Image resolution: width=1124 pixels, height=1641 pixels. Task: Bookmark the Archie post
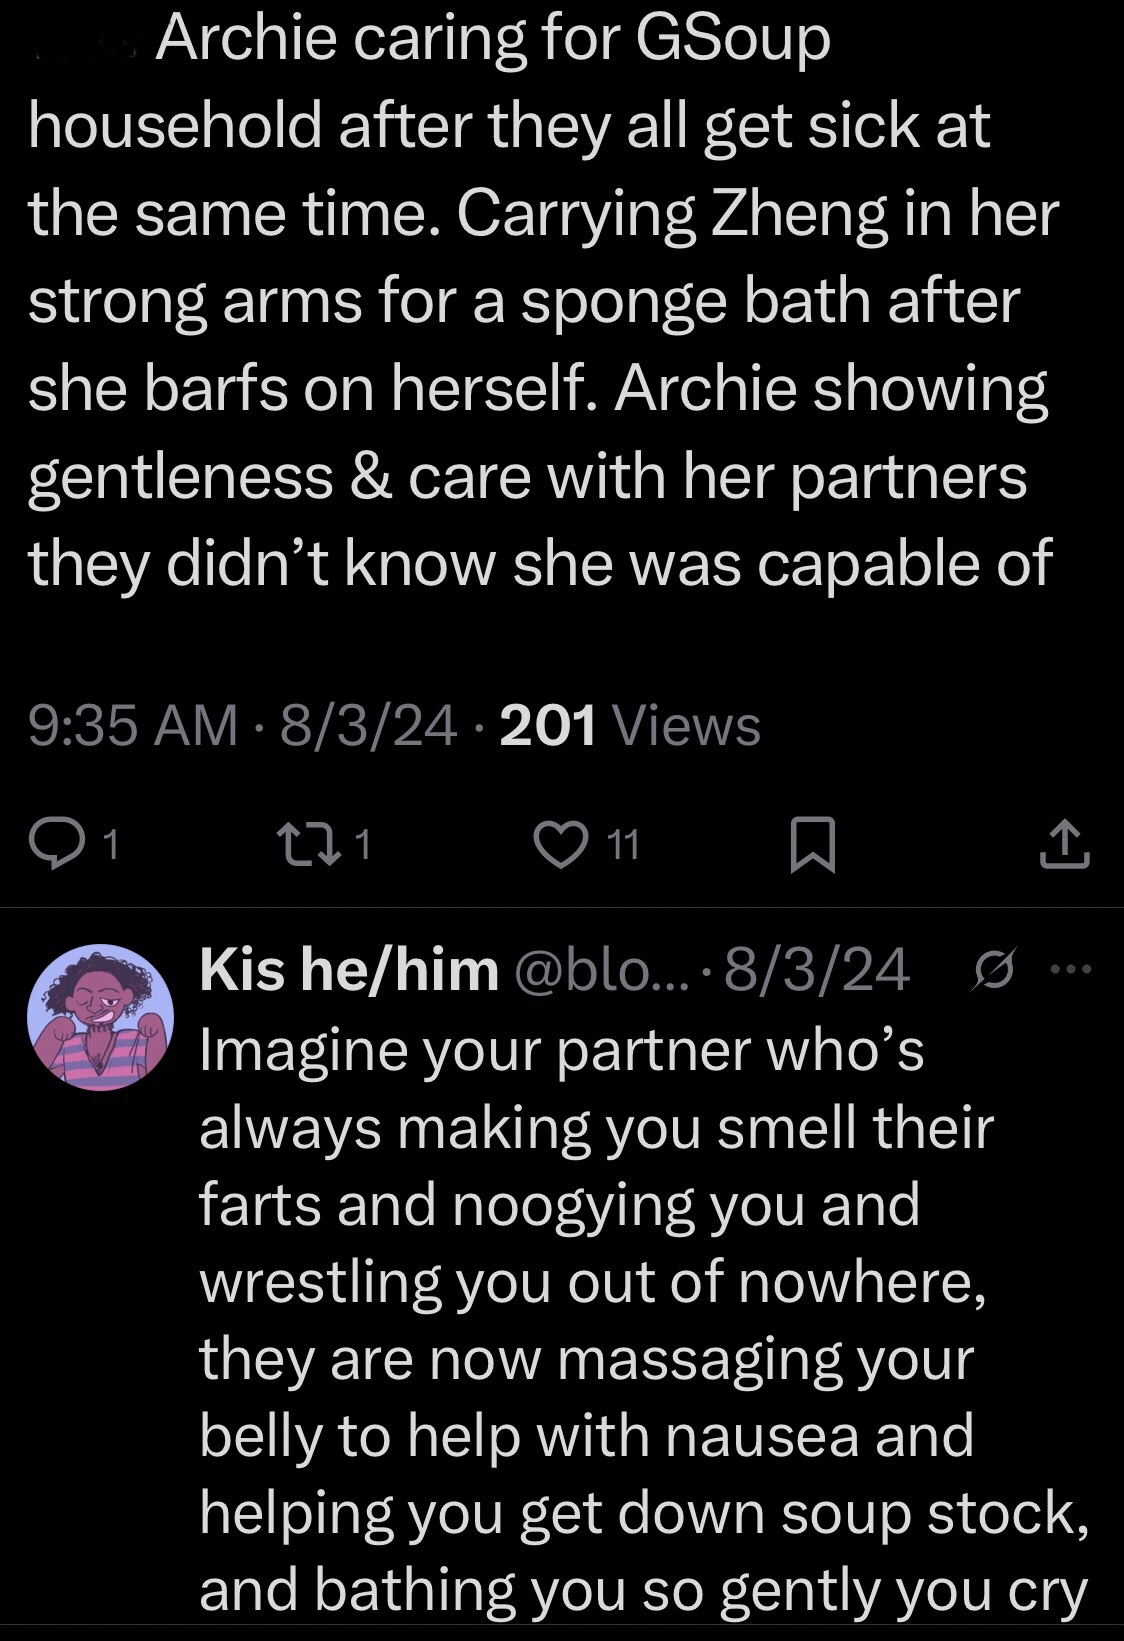click(812, 844)
